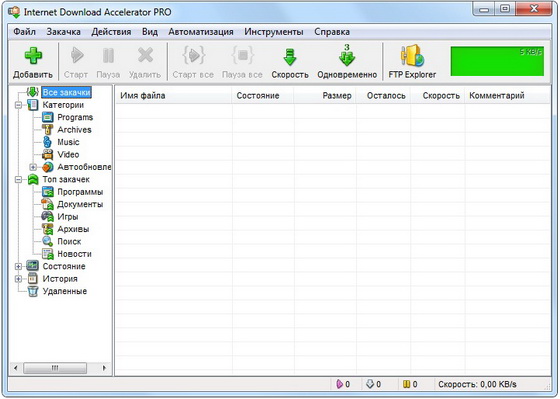Collapse the Категории tree node
560x399 pixels.
(x=18, y=105)
